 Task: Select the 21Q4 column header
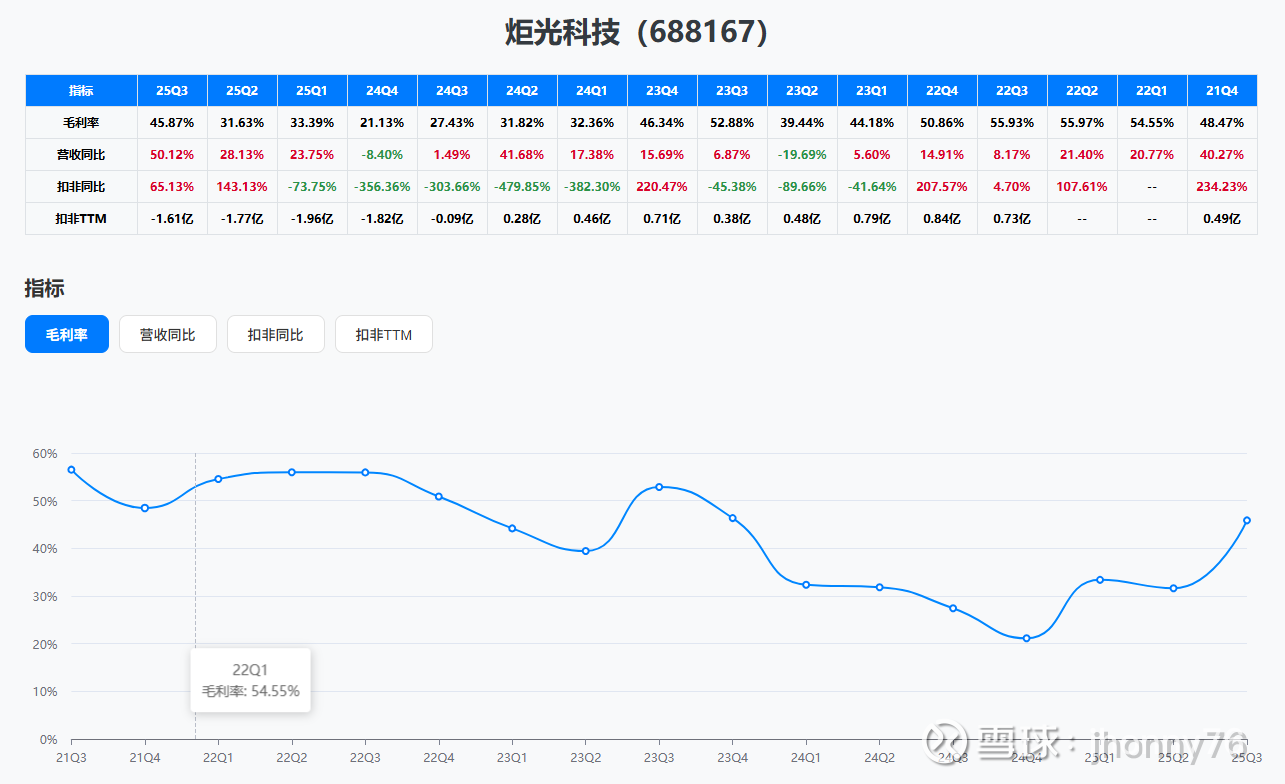pos(1222,91)
